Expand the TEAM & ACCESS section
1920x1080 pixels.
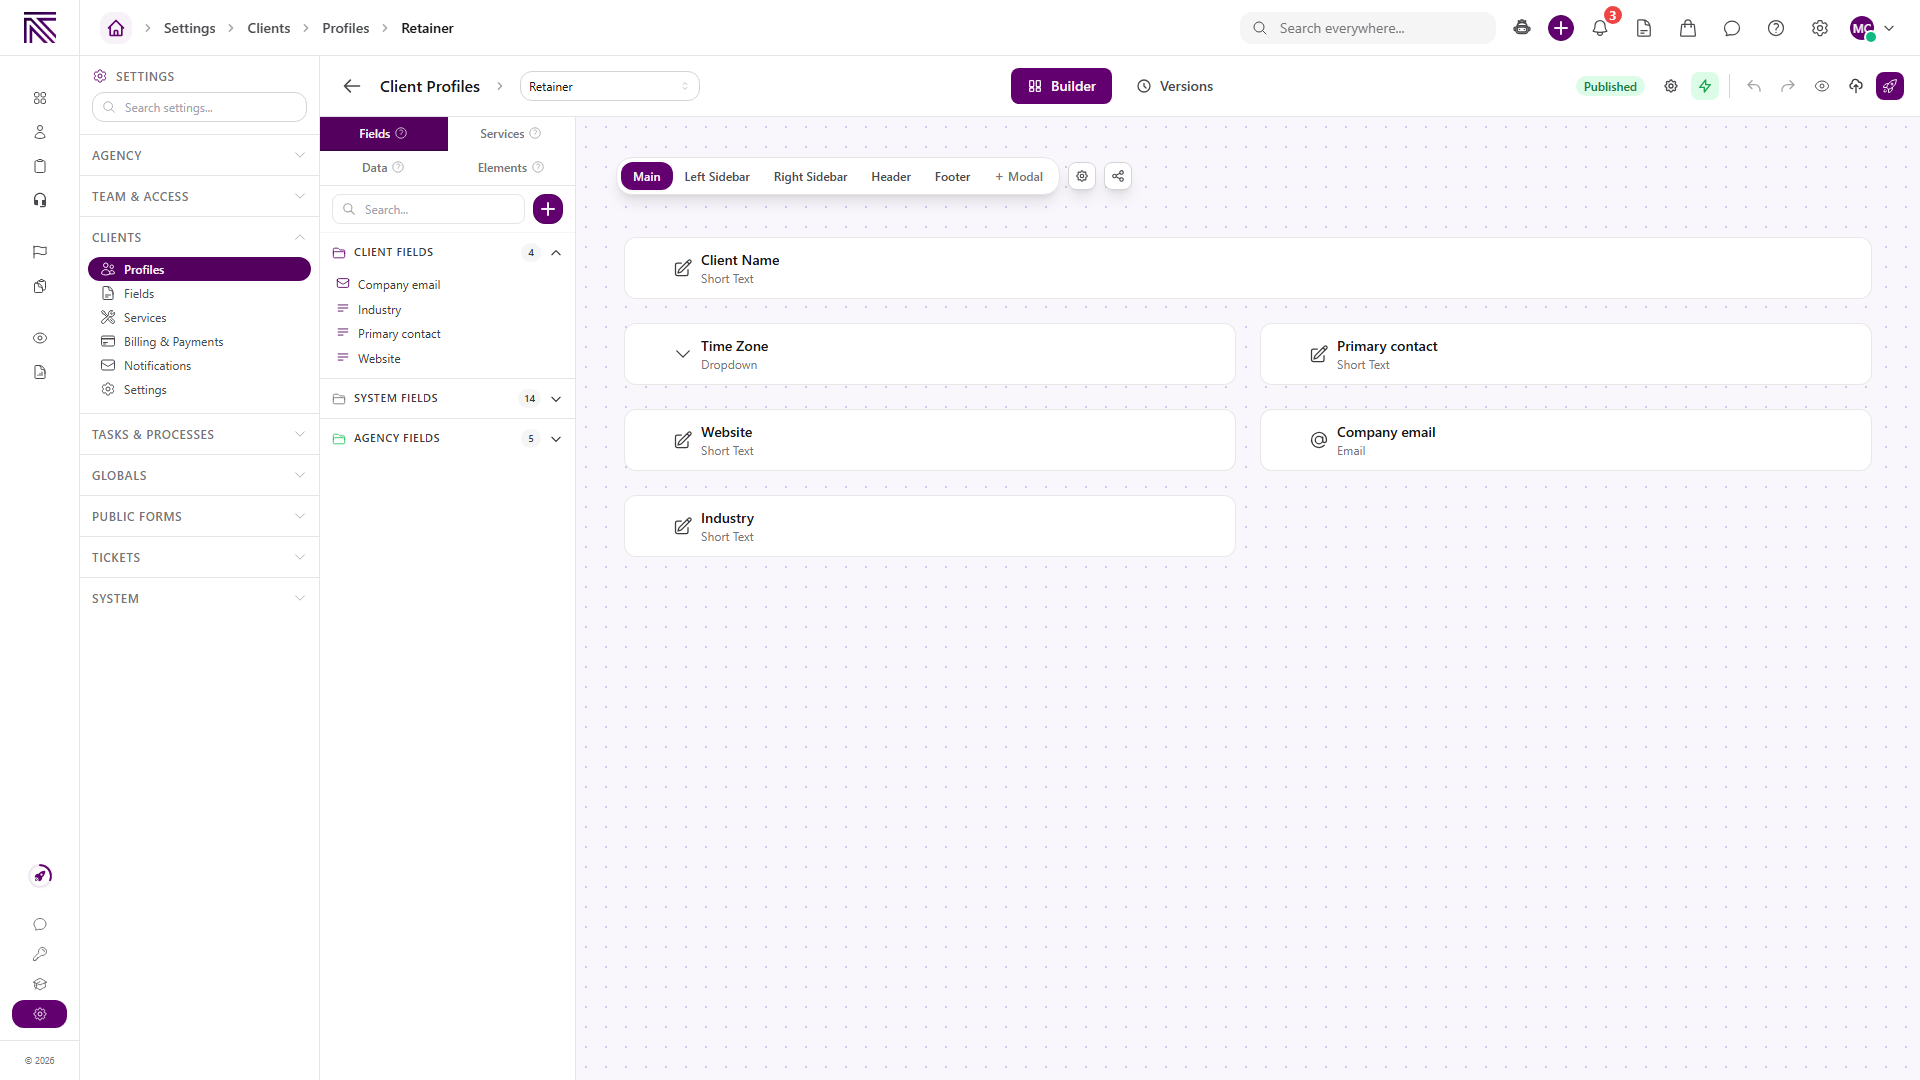pos(199,196)
